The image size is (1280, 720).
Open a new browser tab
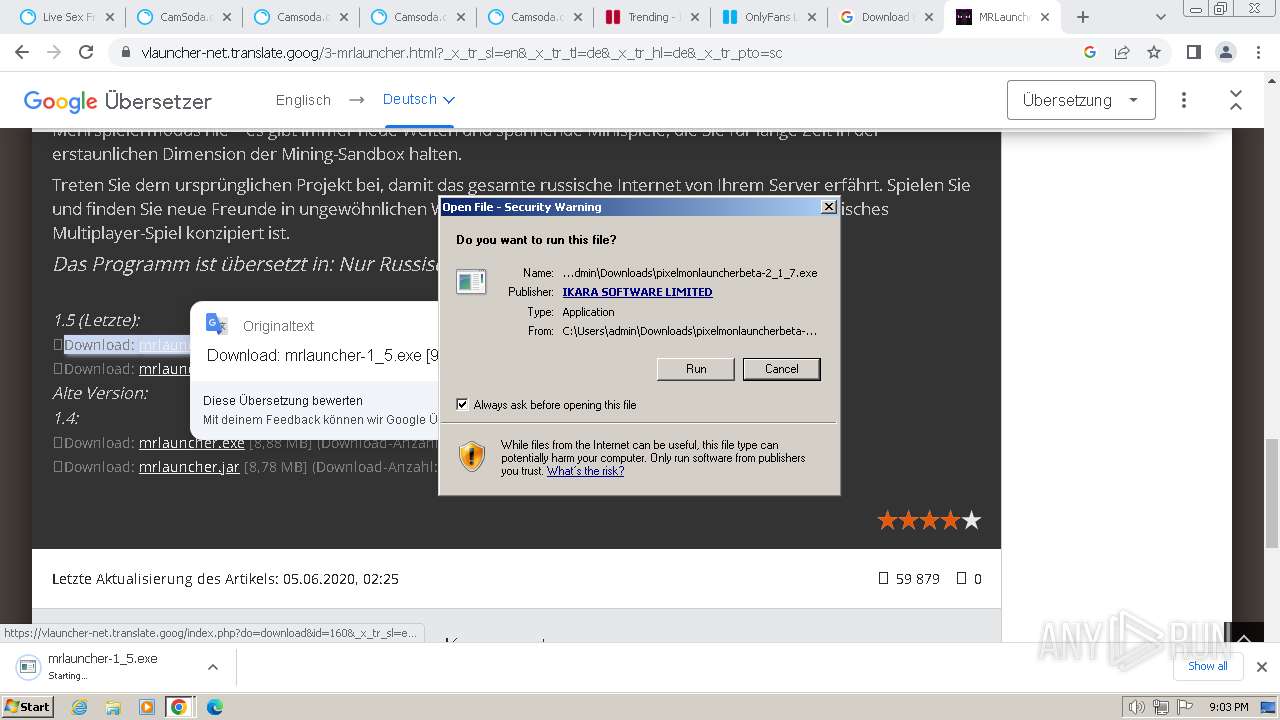1082,17
